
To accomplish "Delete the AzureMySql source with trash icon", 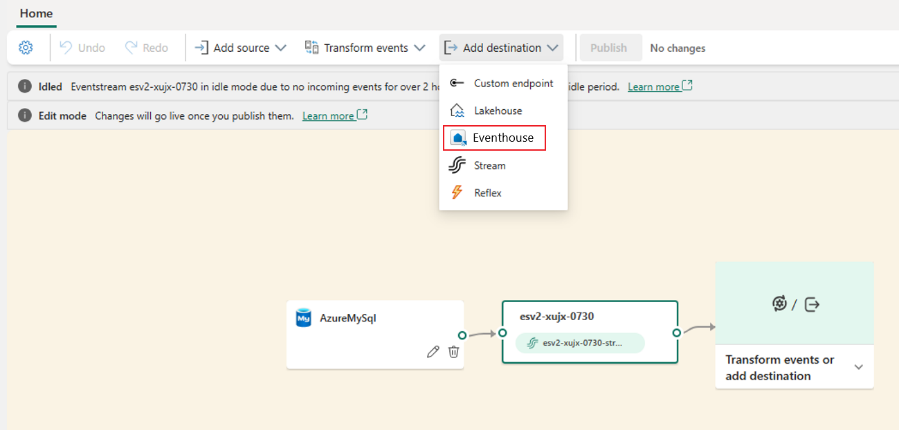I will pyautogui.click(x=454, y=351).
